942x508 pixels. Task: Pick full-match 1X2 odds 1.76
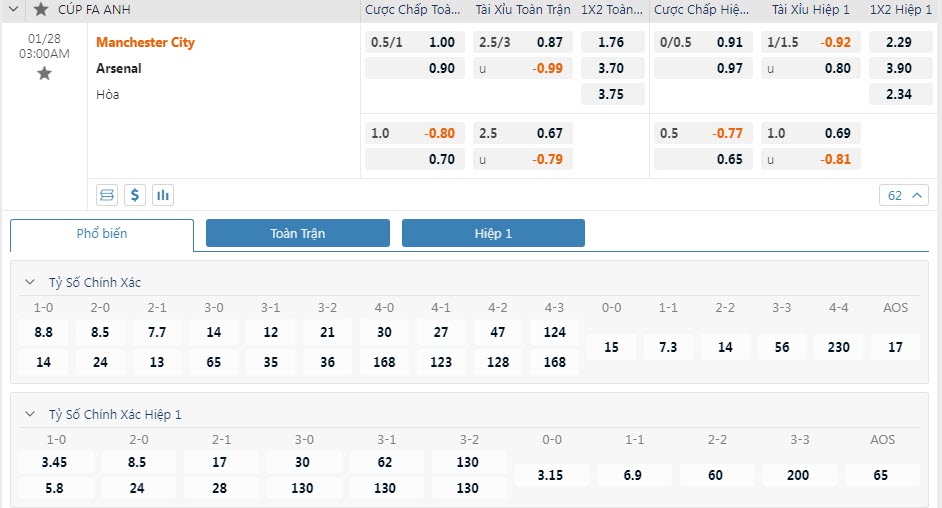[x=610, y=42]
